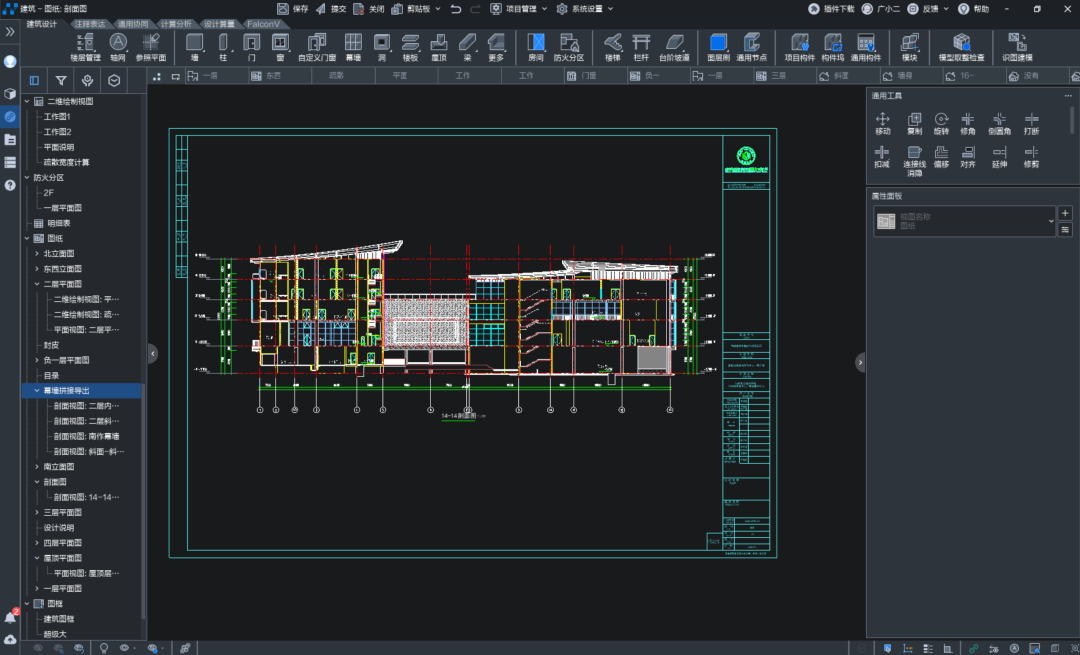Select the 台阶坡道 steps and ramp tool
The image size is (1080, 655).
pos(674,47)
